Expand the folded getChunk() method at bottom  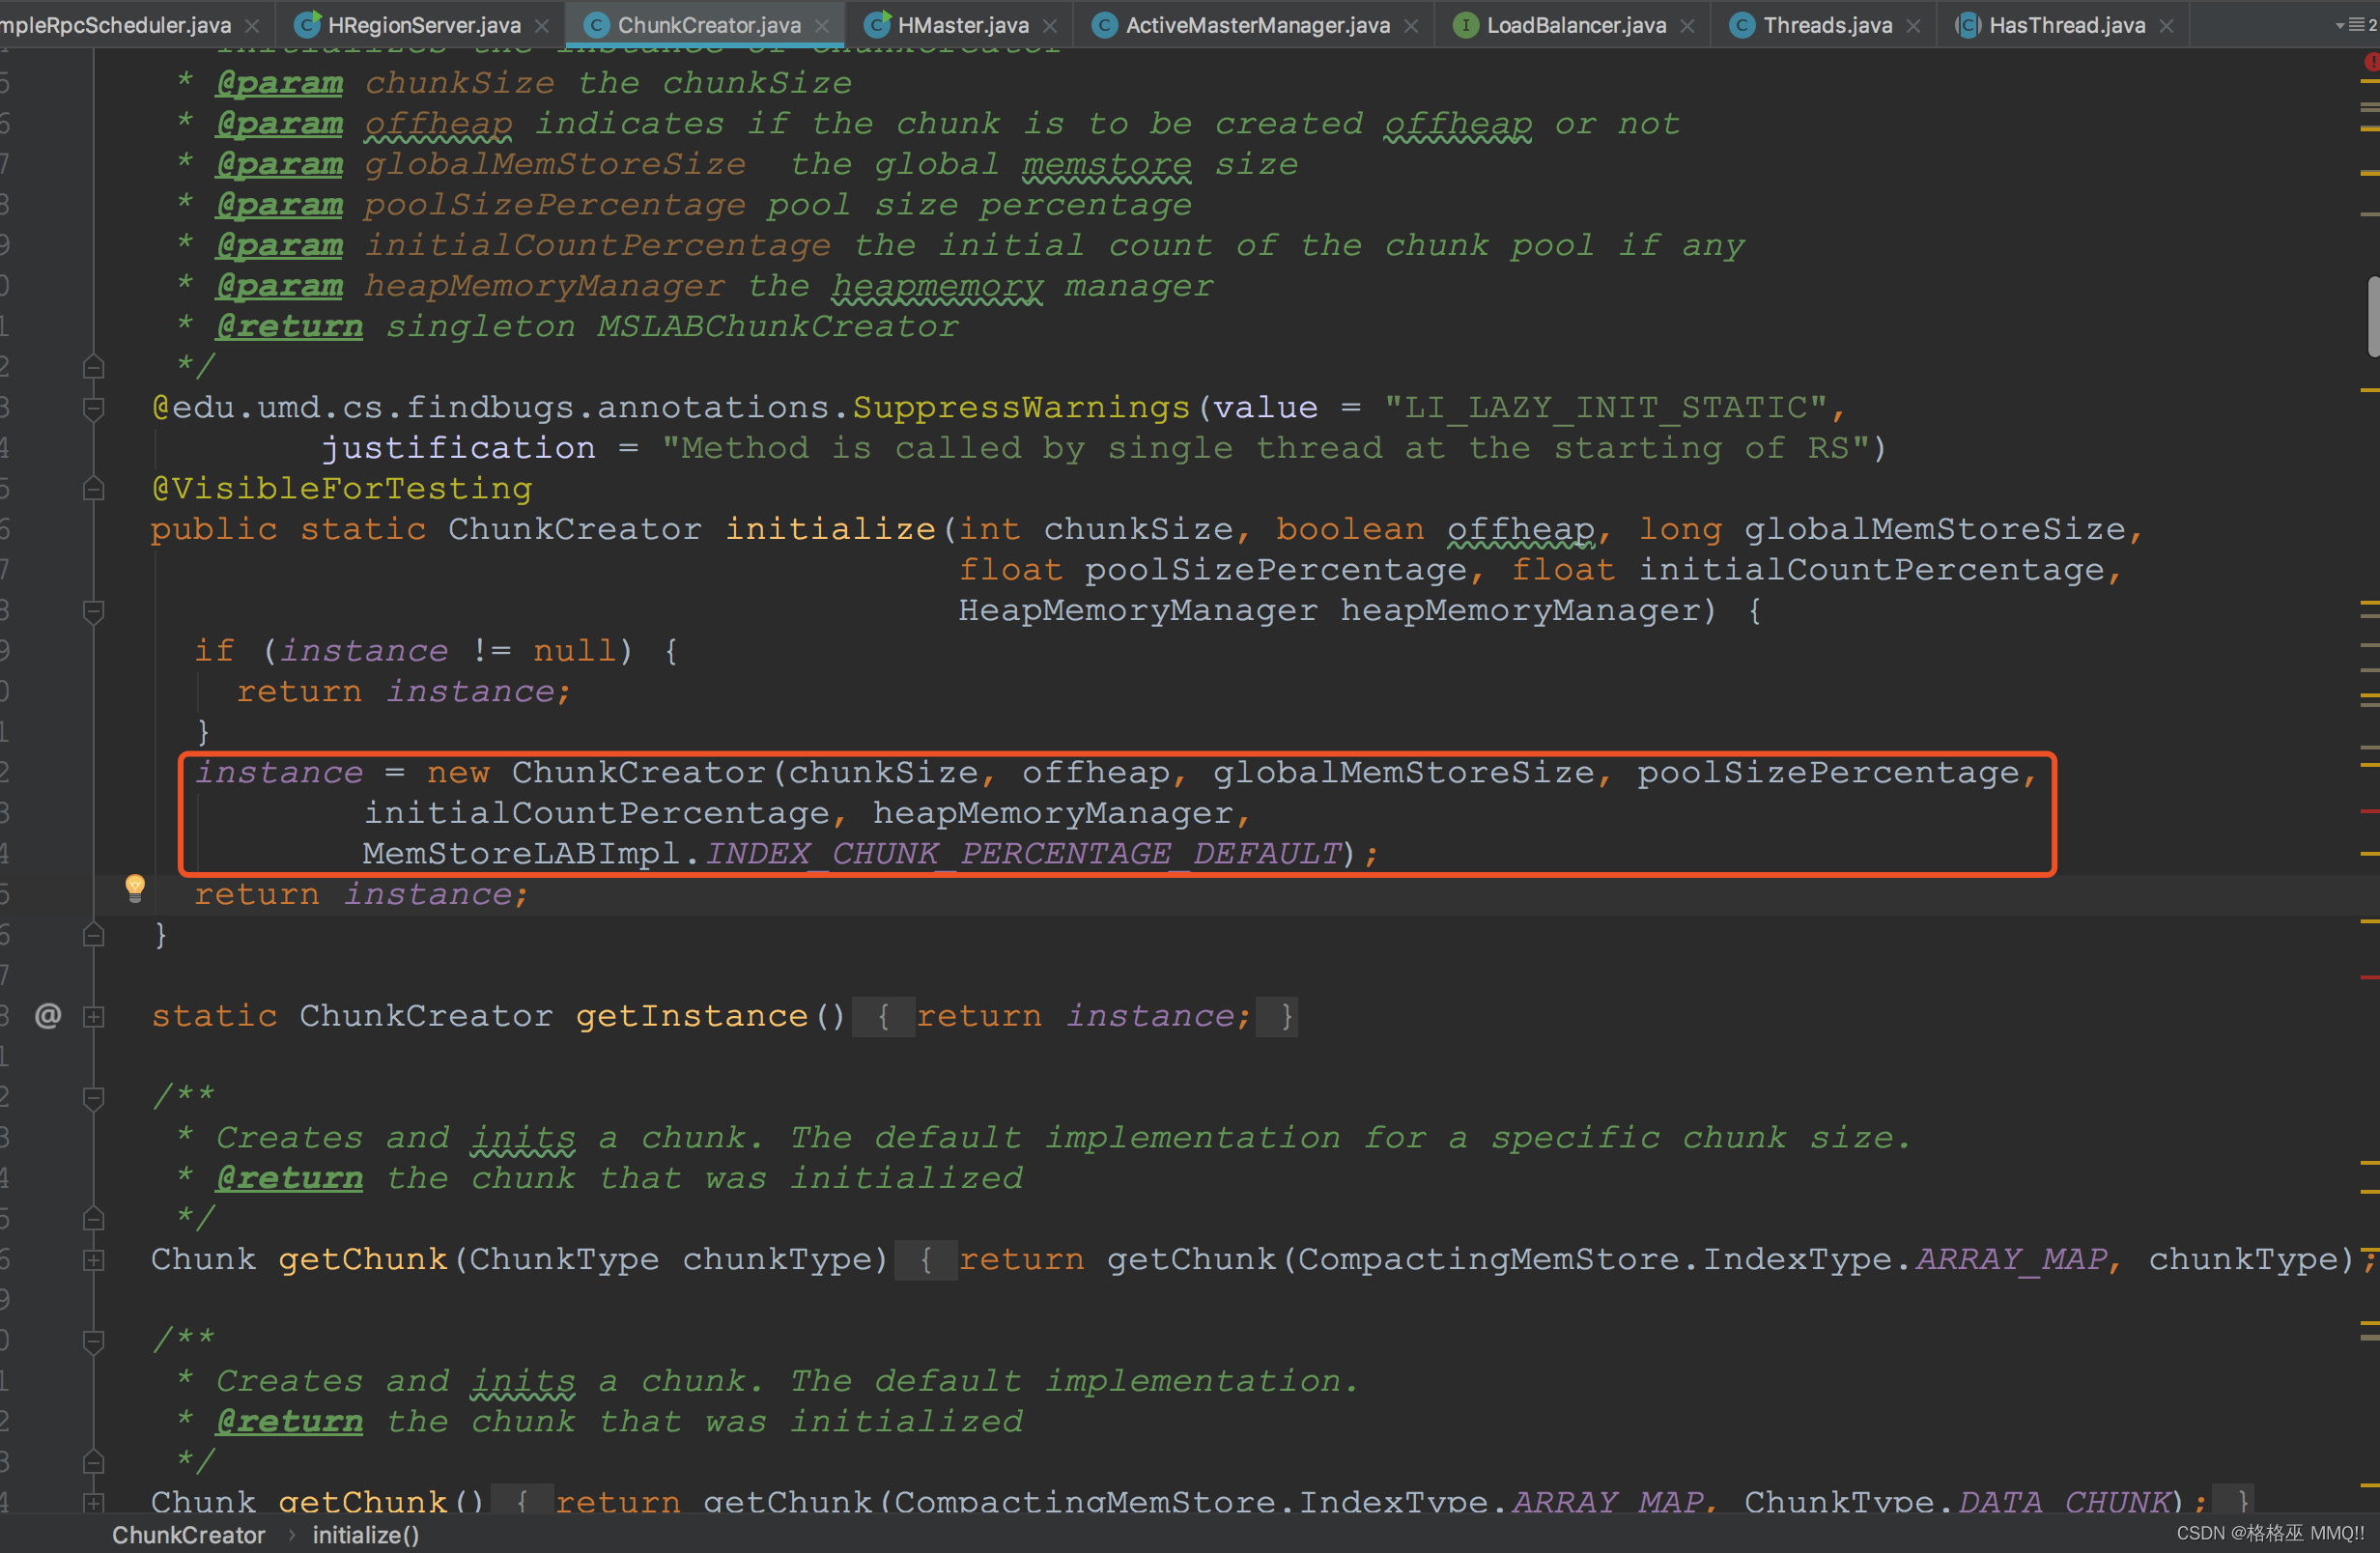[93, 1502]
